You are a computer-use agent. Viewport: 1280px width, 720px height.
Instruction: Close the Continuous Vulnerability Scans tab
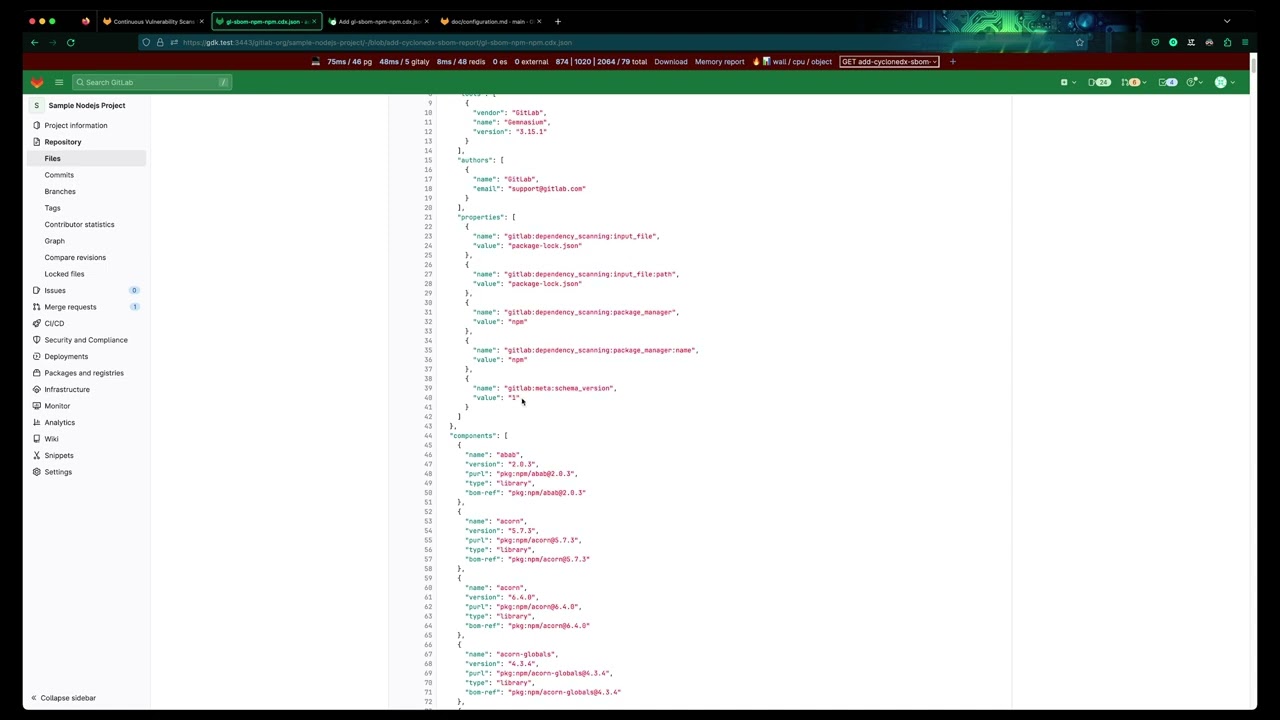coord(201,21)
